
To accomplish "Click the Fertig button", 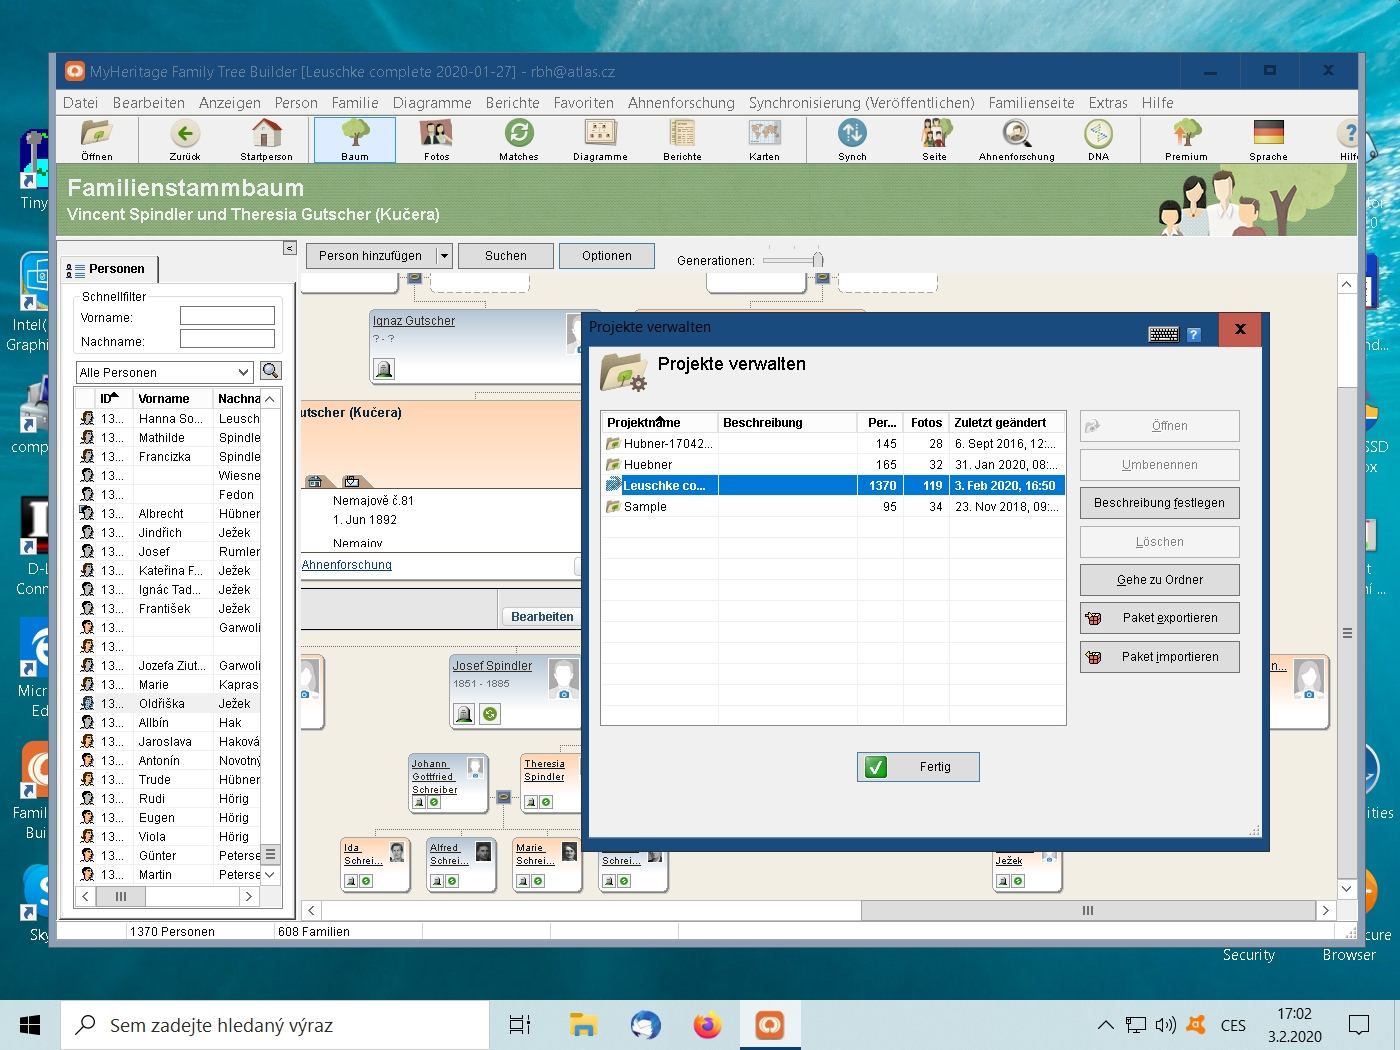I will 918,767.
